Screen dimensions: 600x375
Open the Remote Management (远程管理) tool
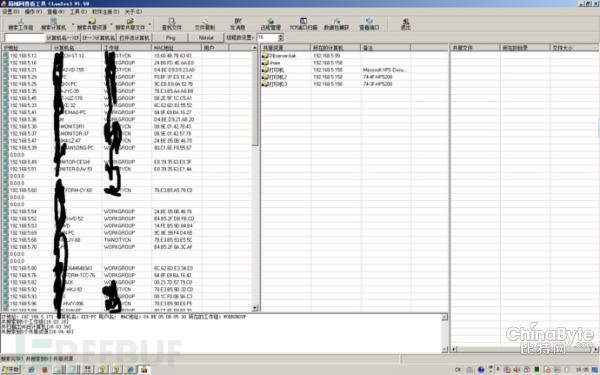pyautogui.click(x=271, y=24)
